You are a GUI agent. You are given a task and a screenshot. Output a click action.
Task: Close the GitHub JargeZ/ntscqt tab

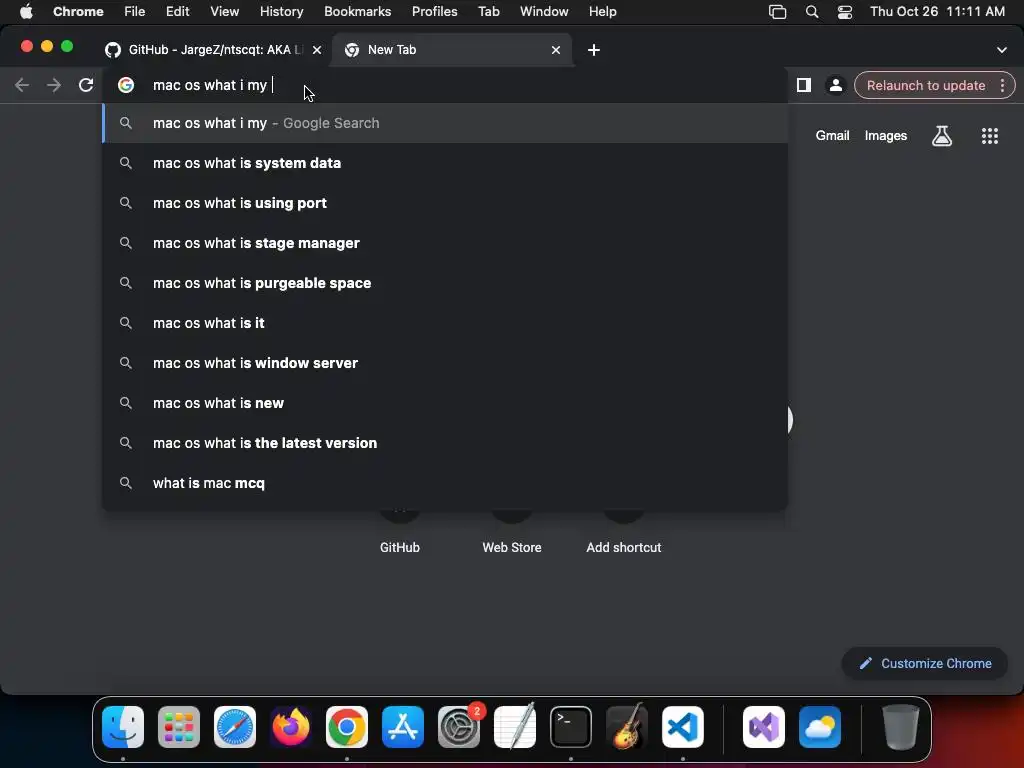coord(317,50)
